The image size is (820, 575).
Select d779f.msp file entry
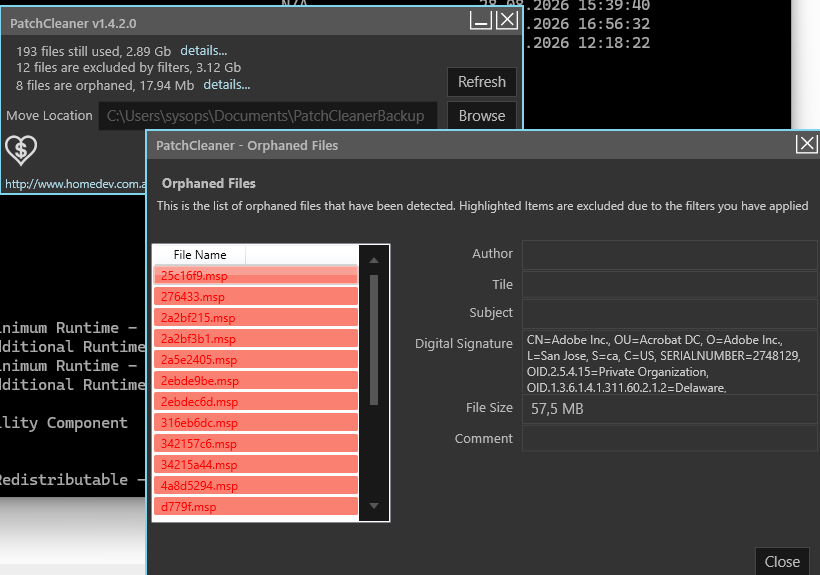coord(256,507)
